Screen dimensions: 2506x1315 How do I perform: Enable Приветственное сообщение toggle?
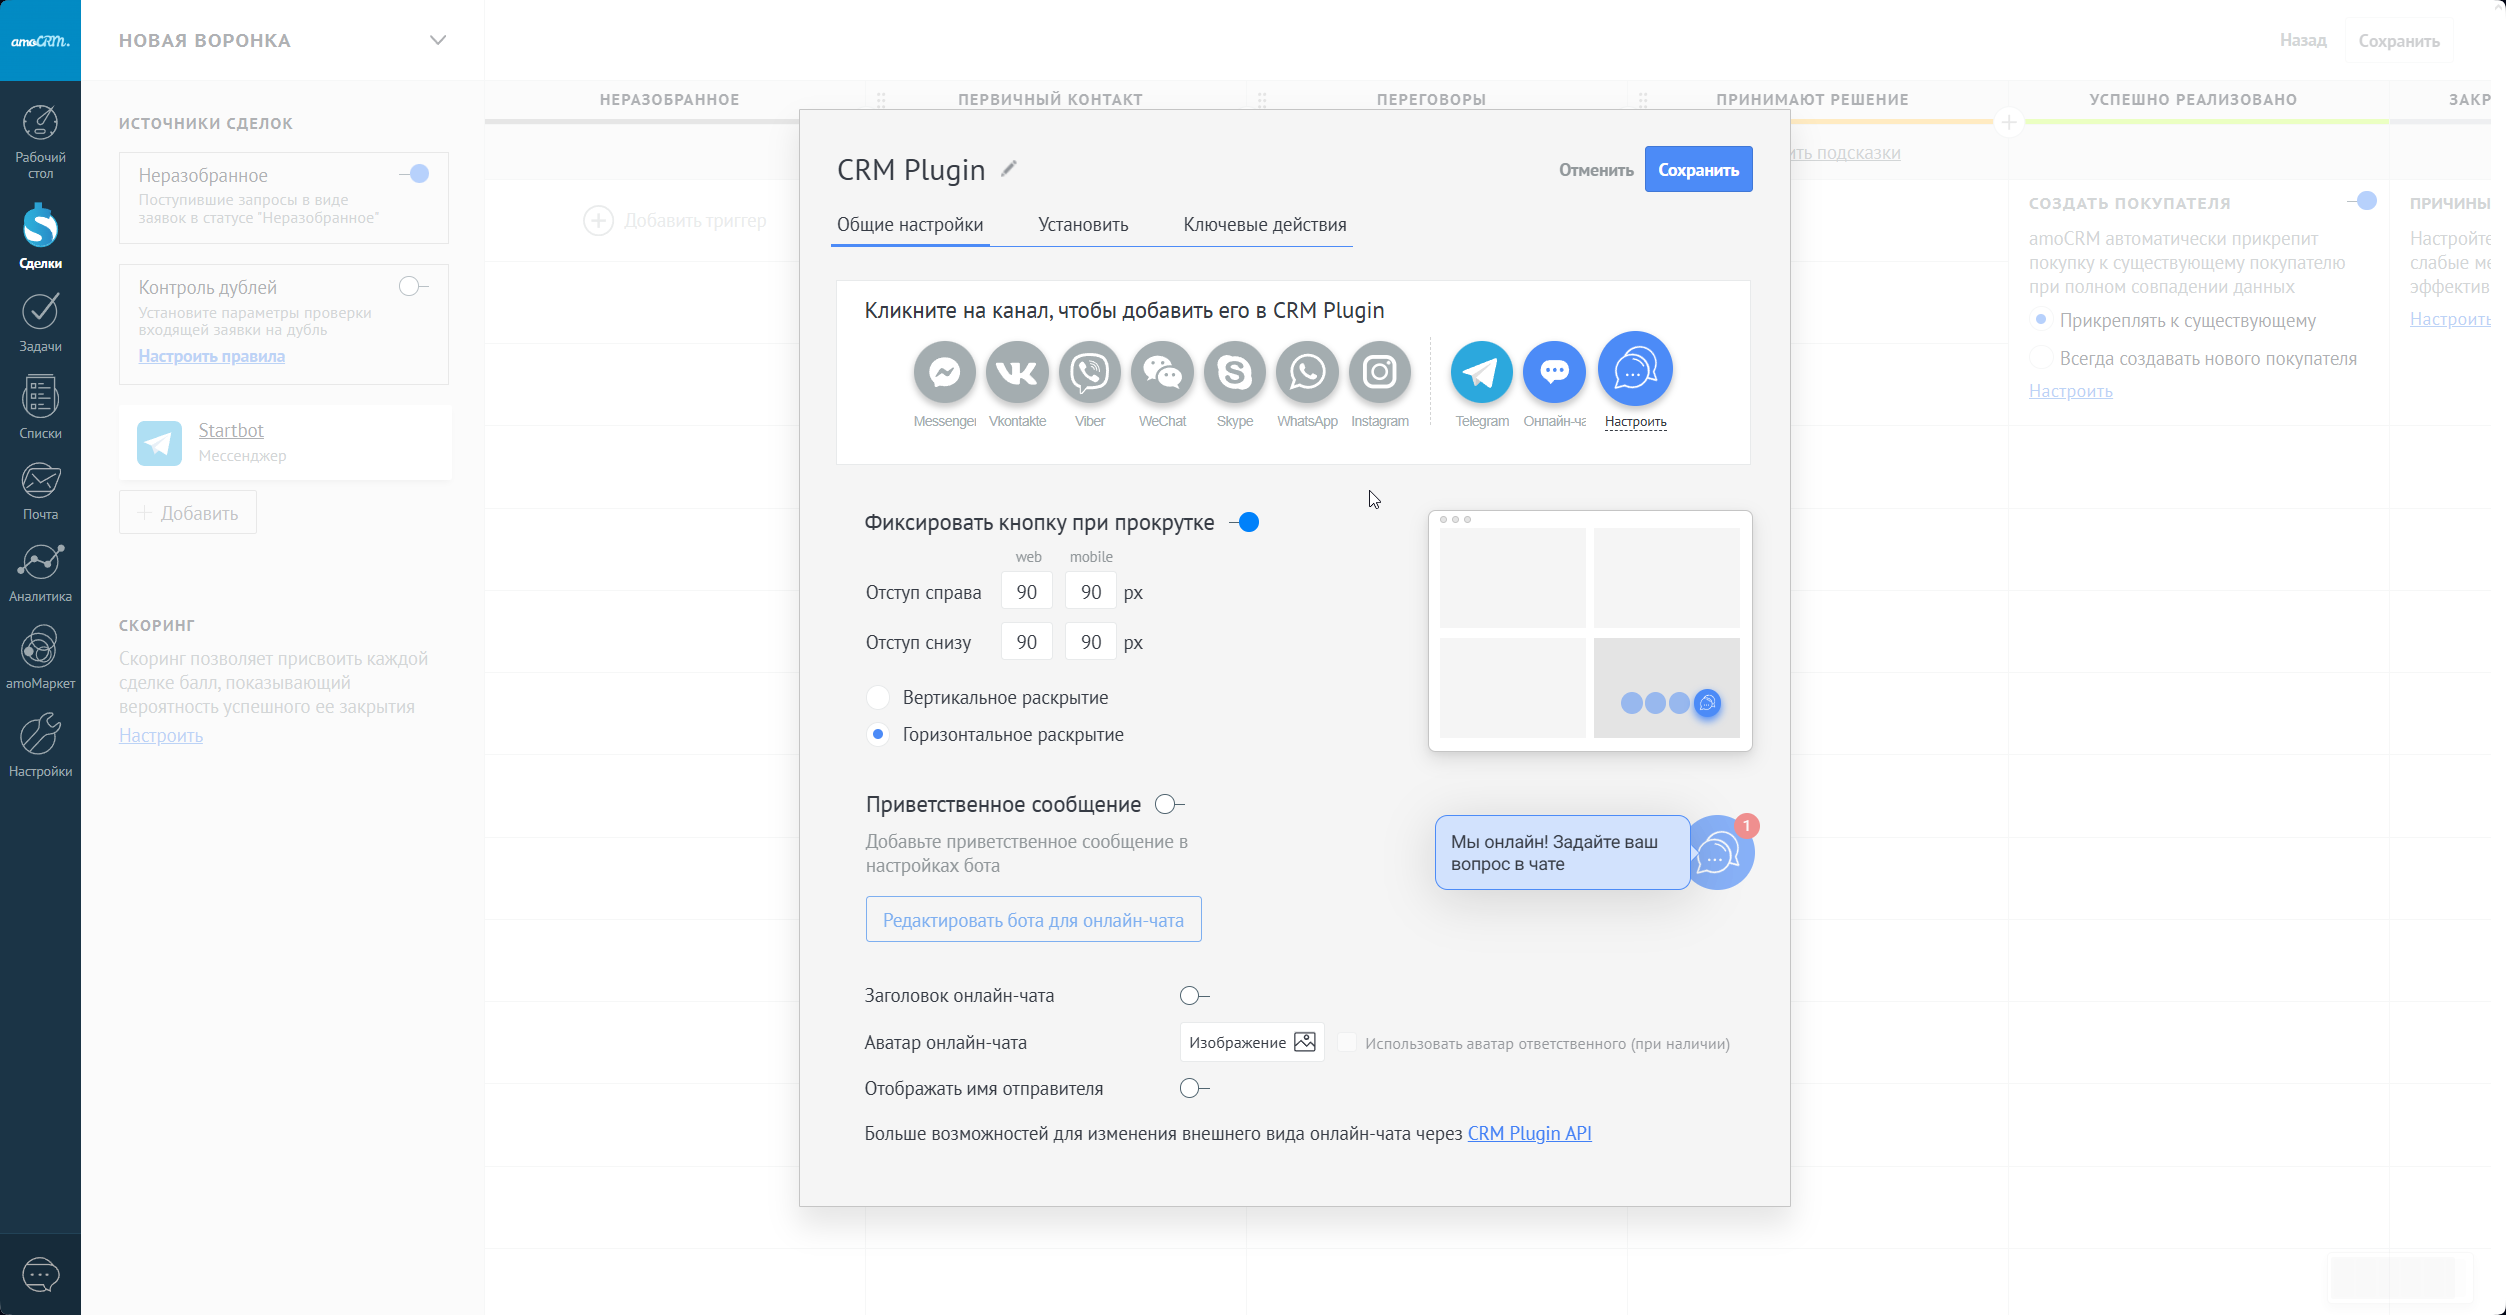[1168, 804]
